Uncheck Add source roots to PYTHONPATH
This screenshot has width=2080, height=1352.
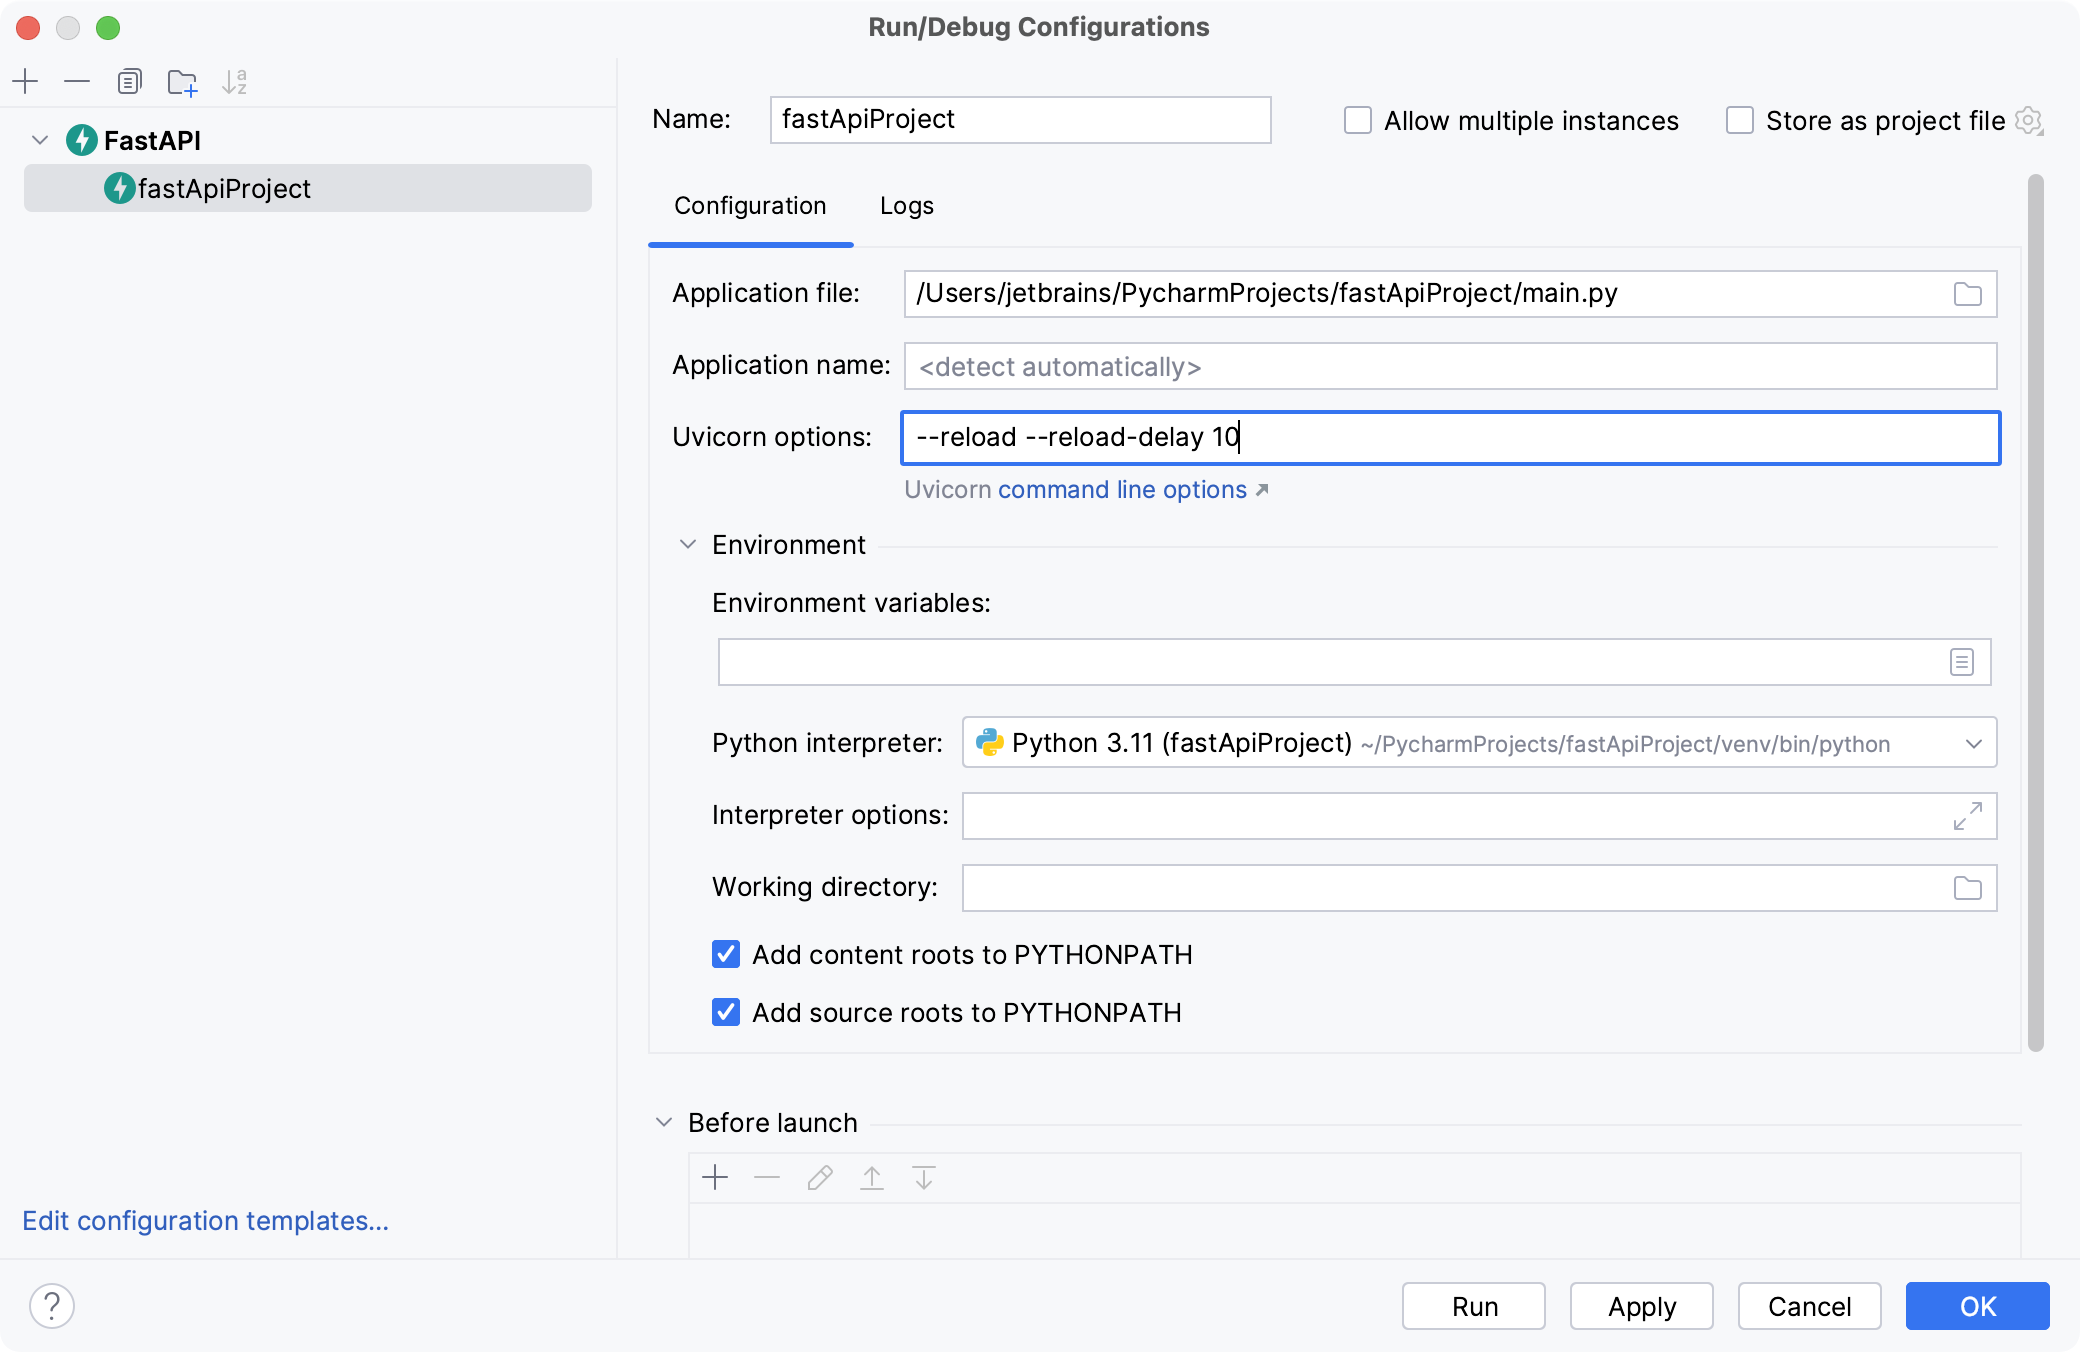[726, 1012]
